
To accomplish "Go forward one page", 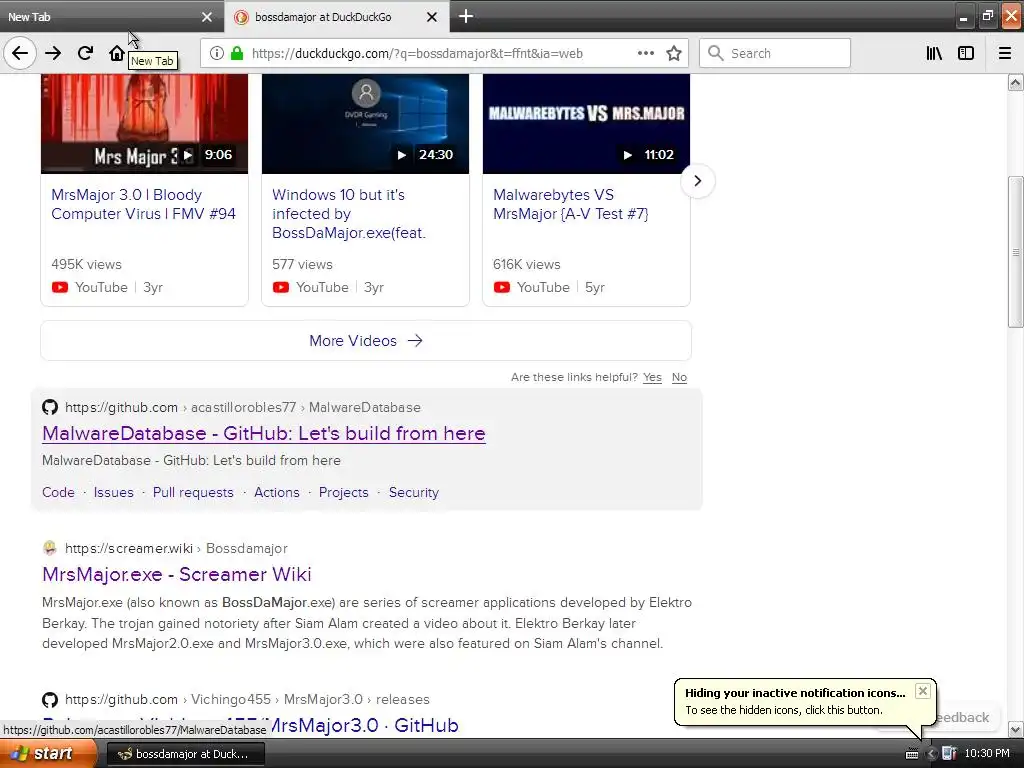I will click(x=53, y=53).
